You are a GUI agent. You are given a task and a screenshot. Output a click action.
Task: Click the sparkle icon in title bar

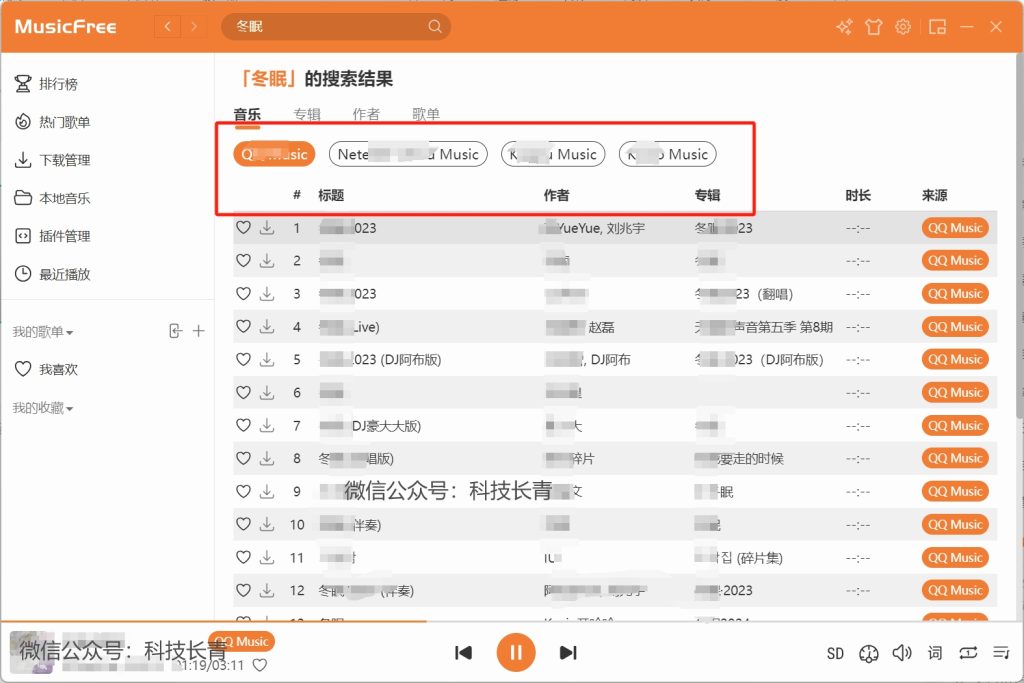(844, 27)
